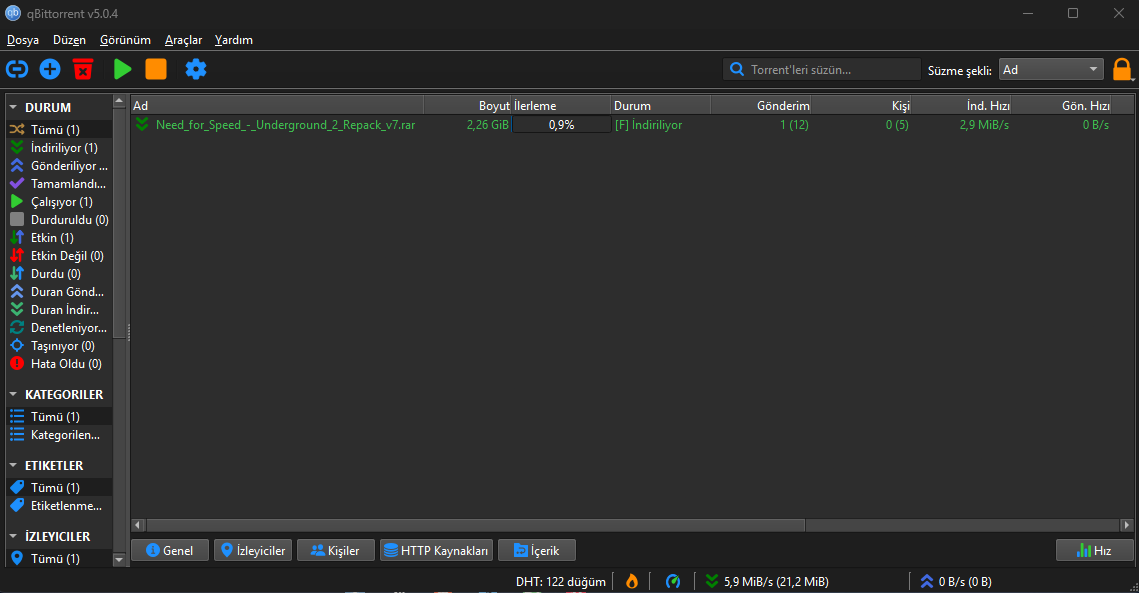Select the Need_for_Speed Underground 2 torrent row

632,125
